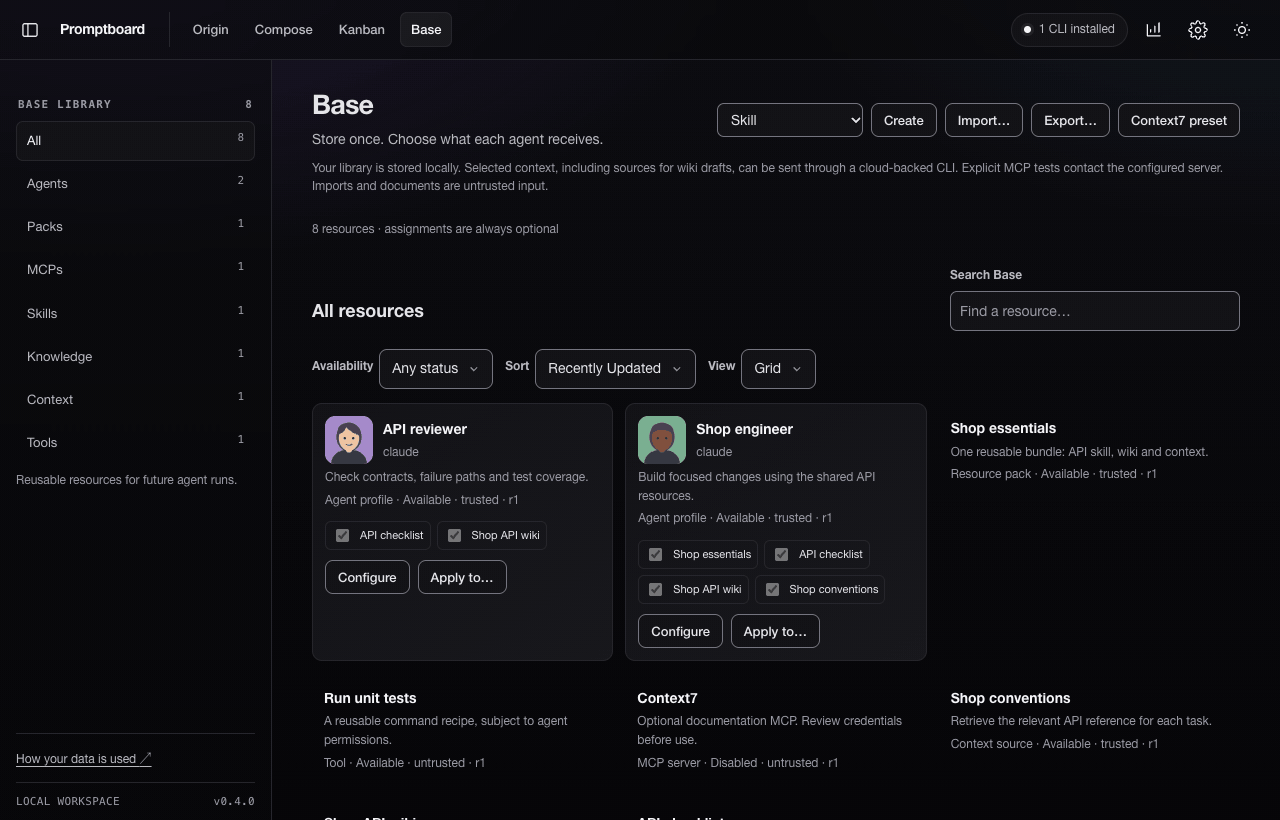Click the API reviewer avatar
Screen dimensions: 1280x820
click(349, 440)
